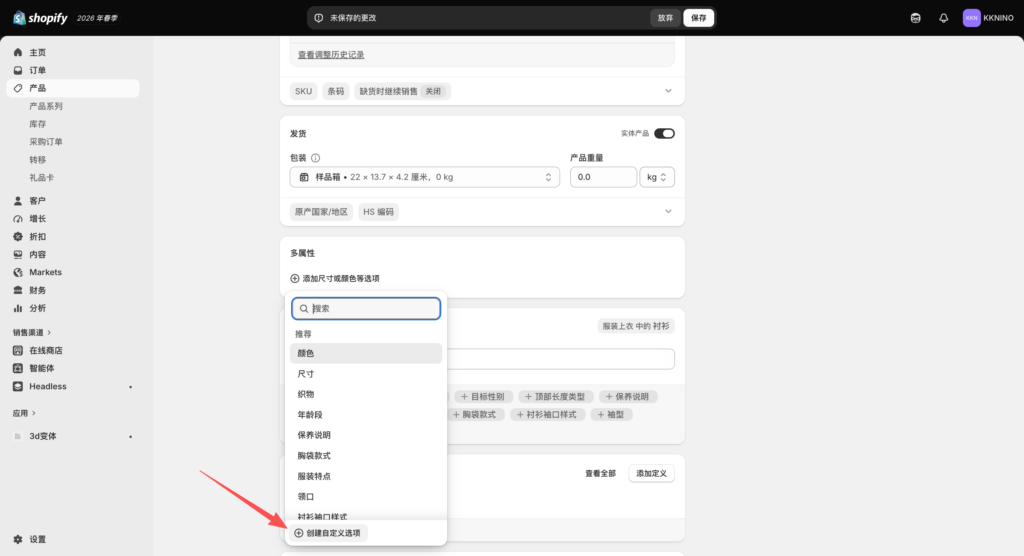
Task: Select 颜色 from the option list
Action: [x=366, y=353]
